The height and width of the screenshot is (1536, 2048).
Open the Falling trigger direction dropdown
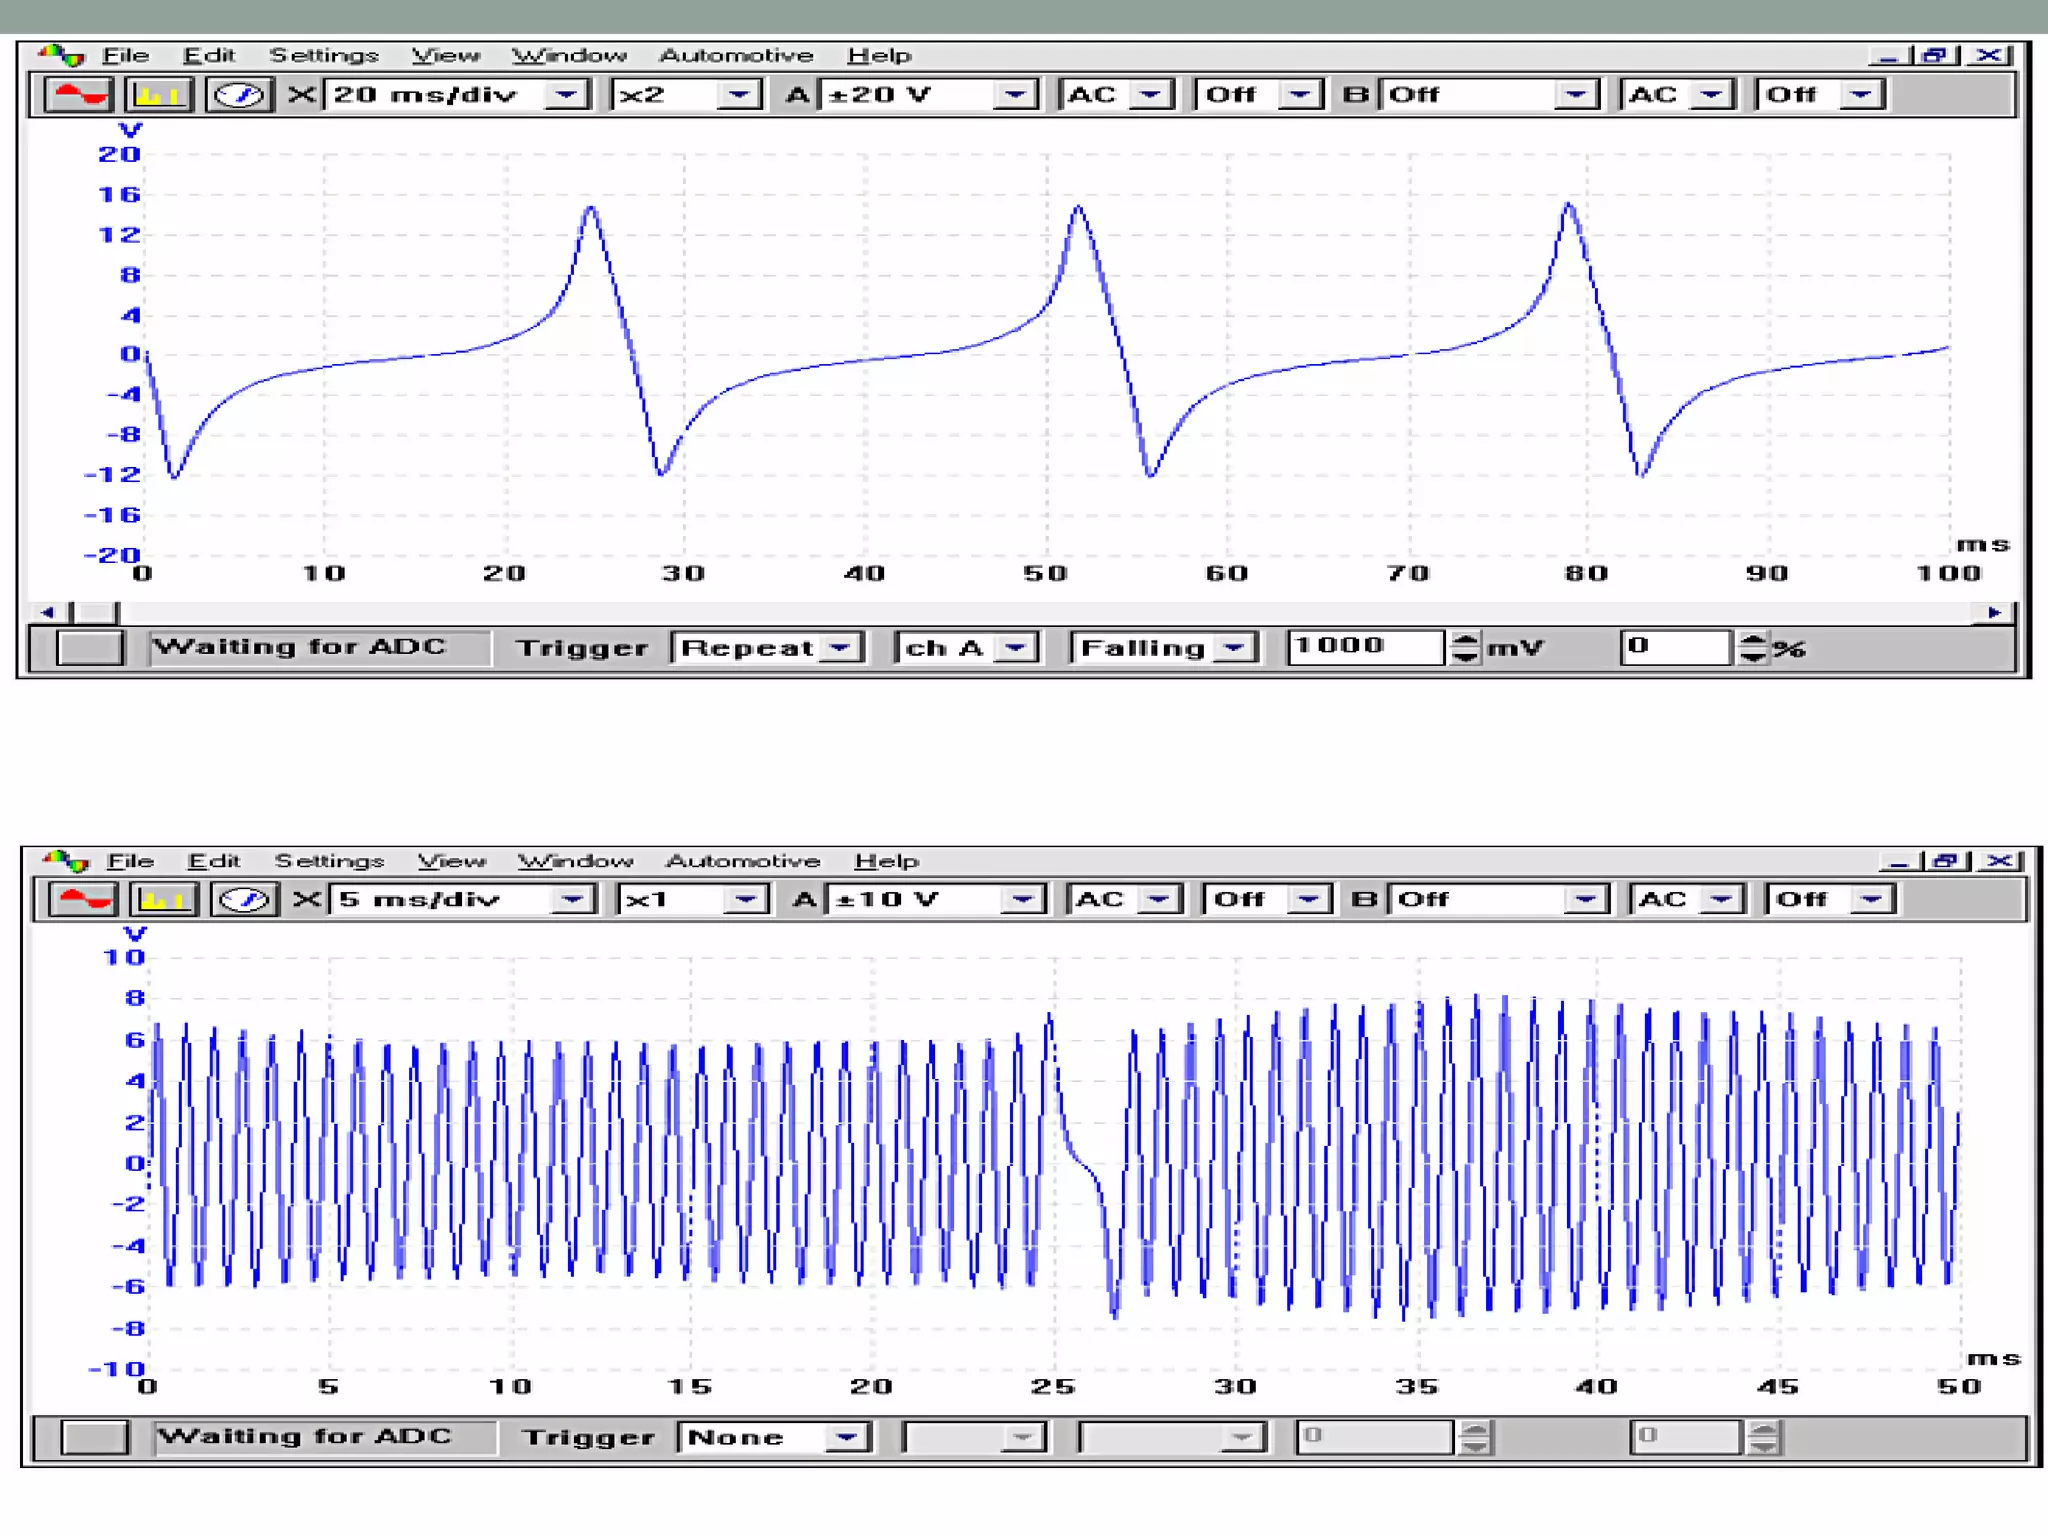(1235, 648)
